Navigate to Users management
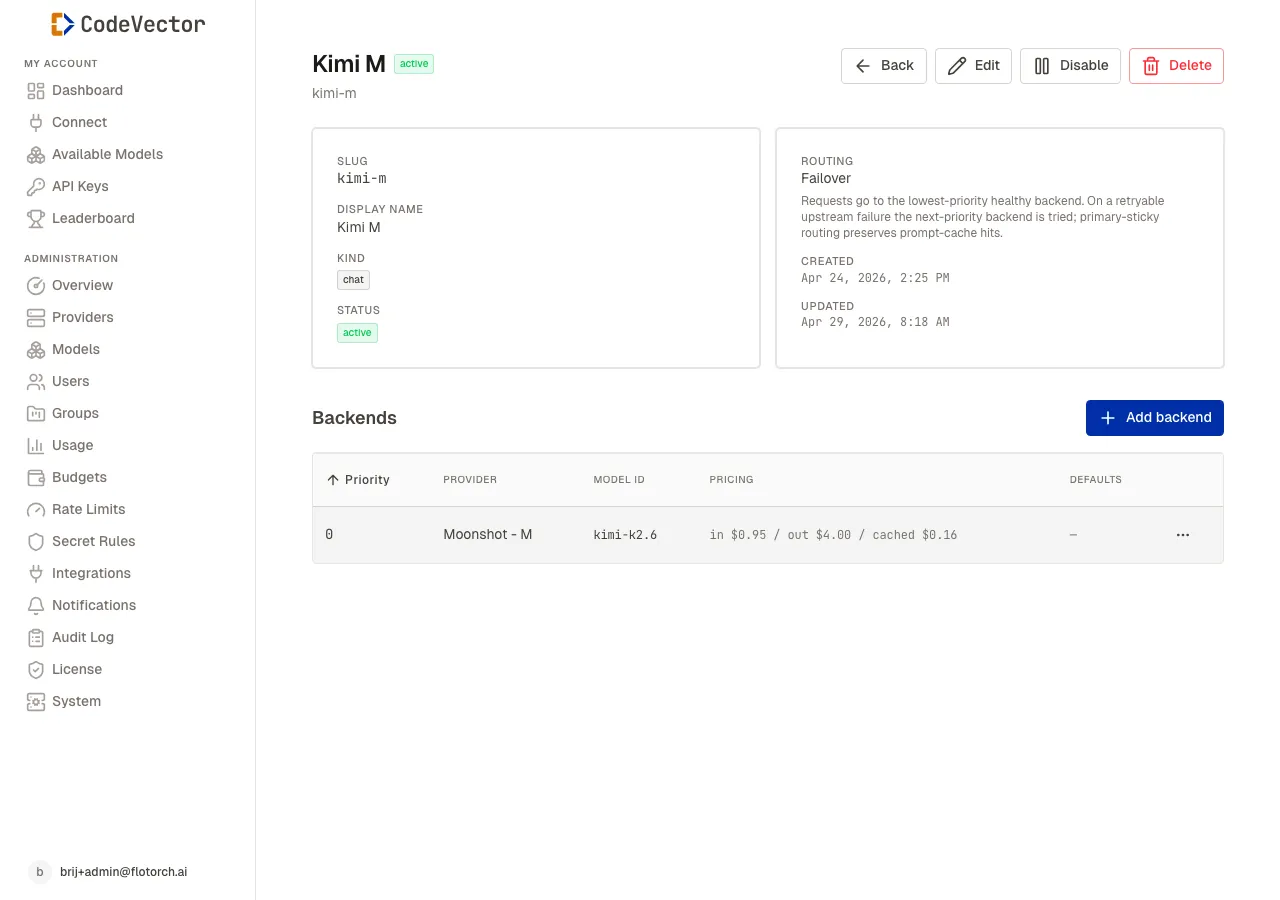1280x900 pixels. (x=71, y=381)
